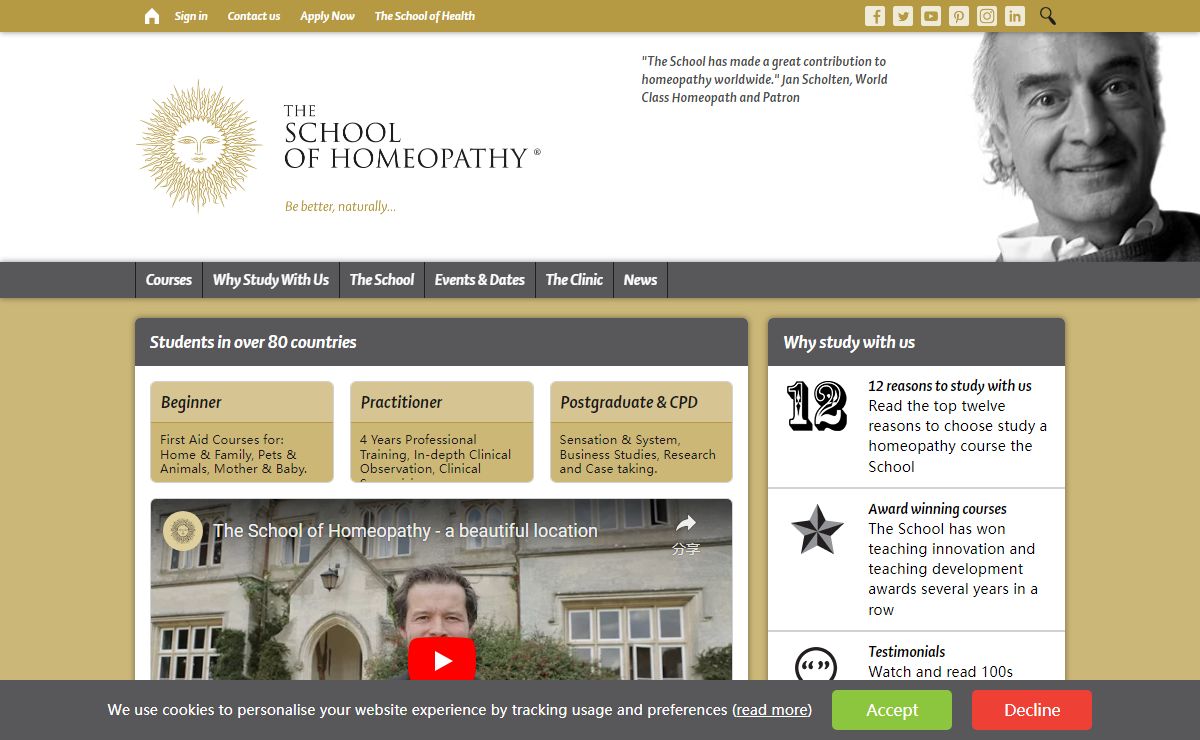1200x740 pixels.
Task: Follow the read more cookies link
Action: point(772,710)
